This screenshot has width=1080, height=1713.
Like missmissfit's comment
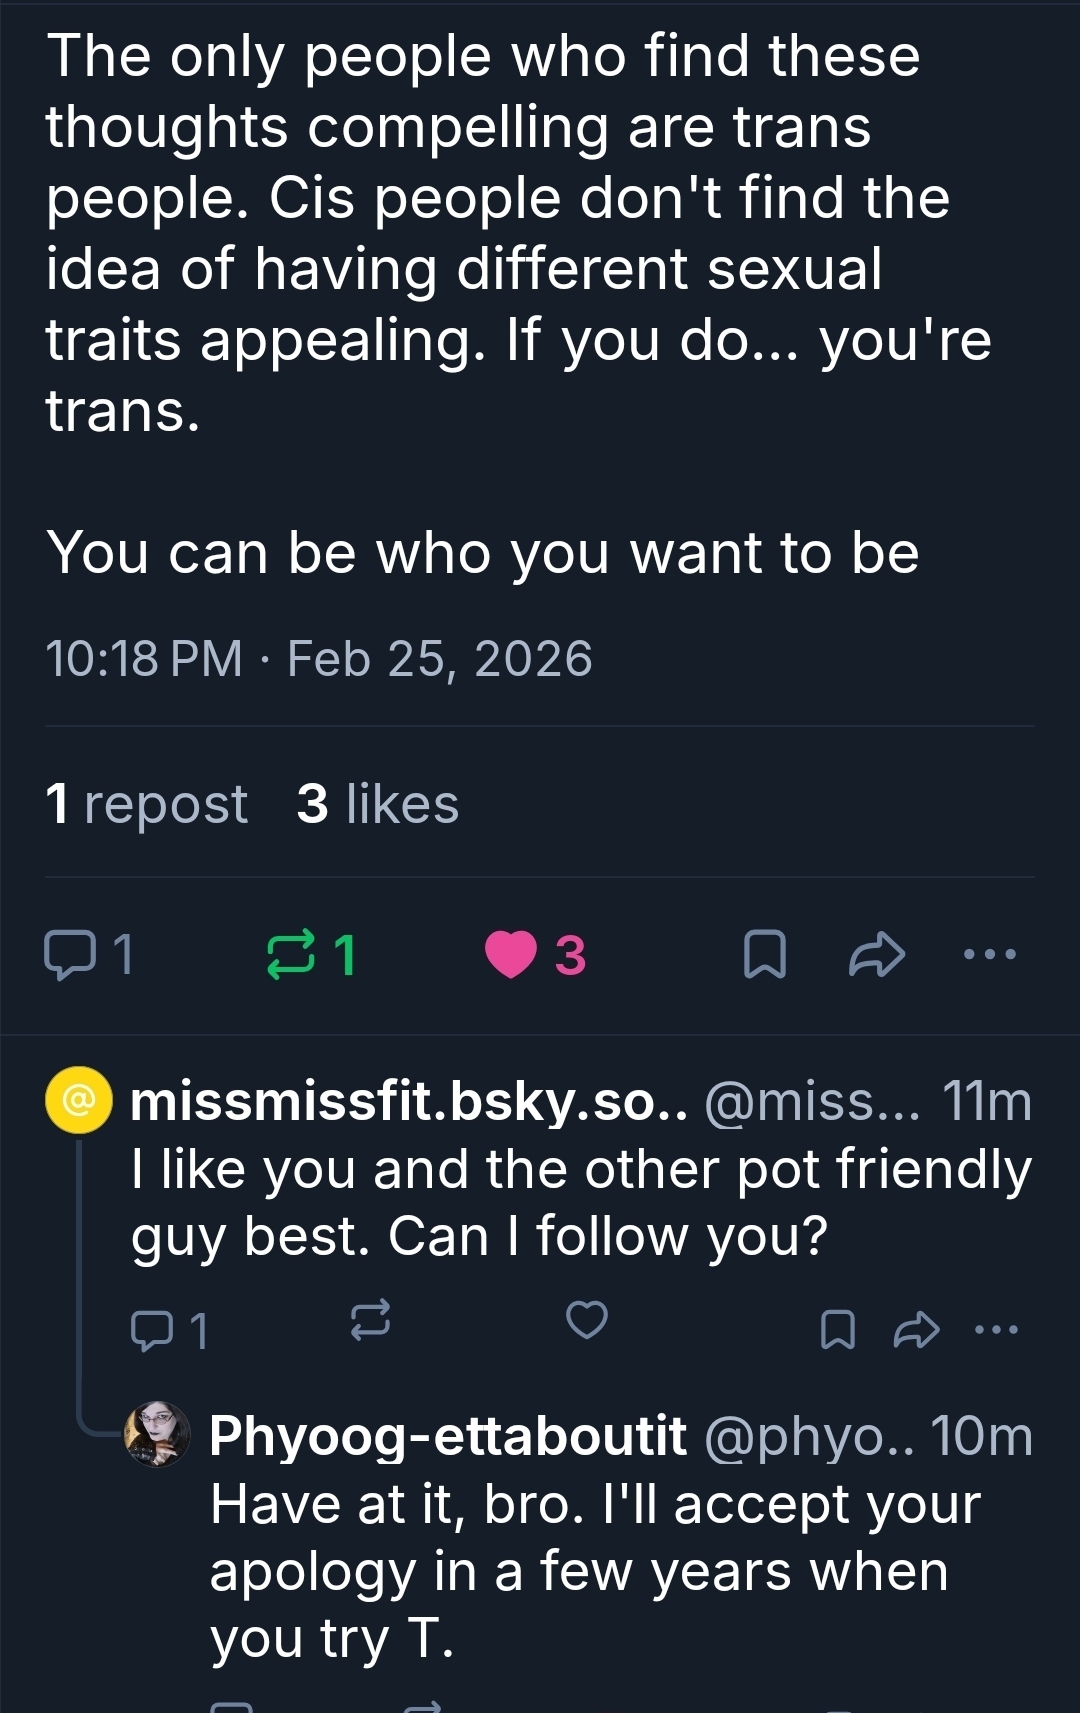point(587,1321)
